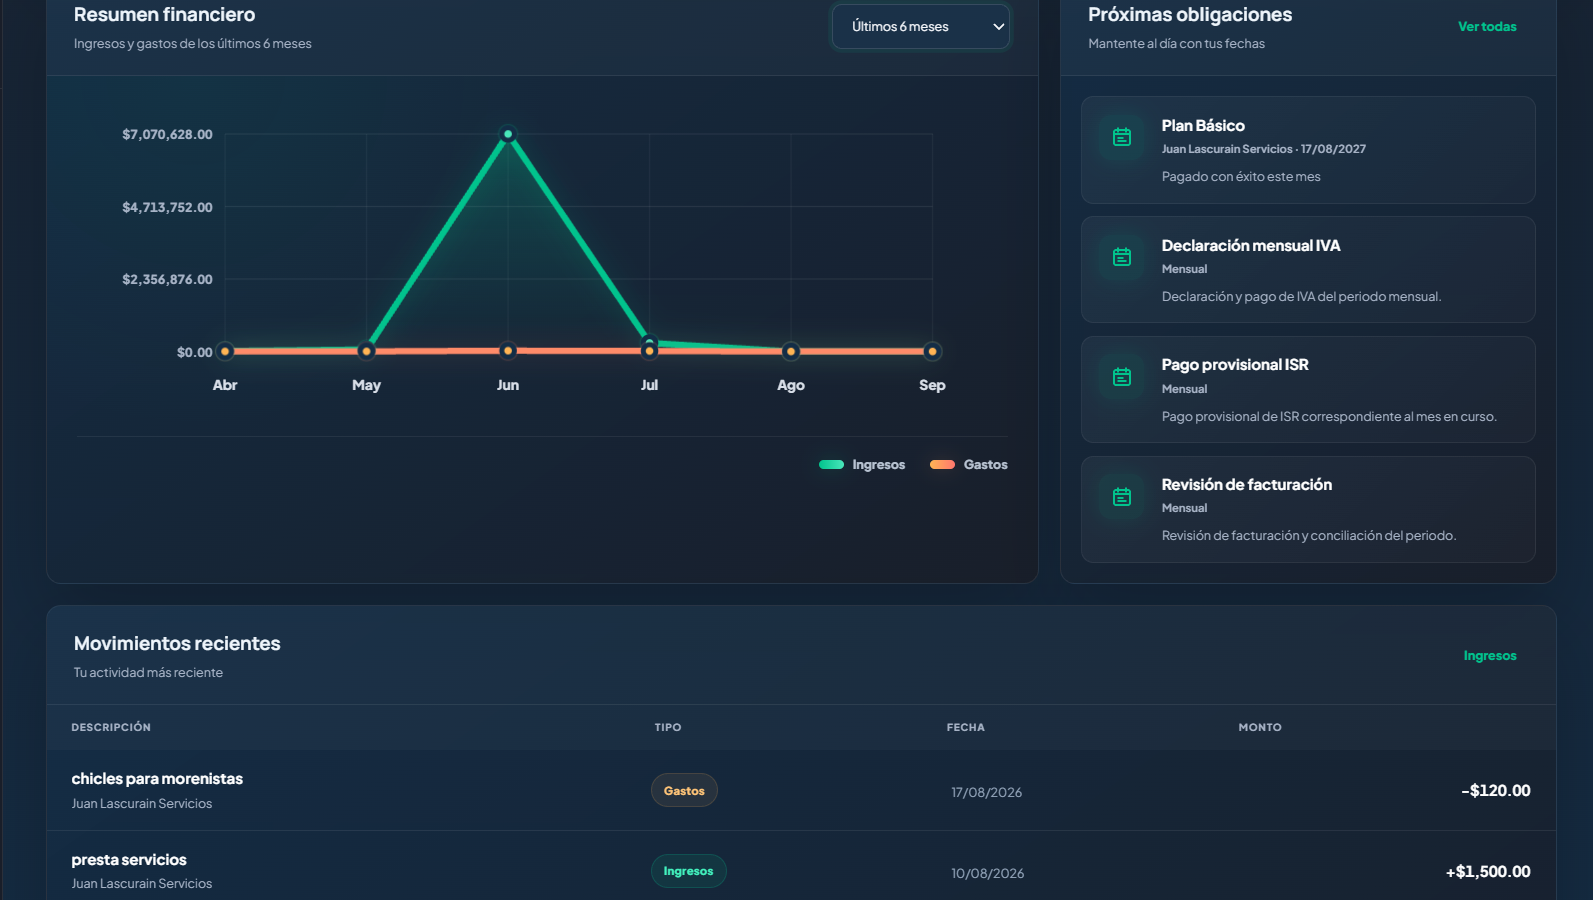
Task: Click the Ingresos type badge in presta servicios row
Action: (x=688, y=871)
